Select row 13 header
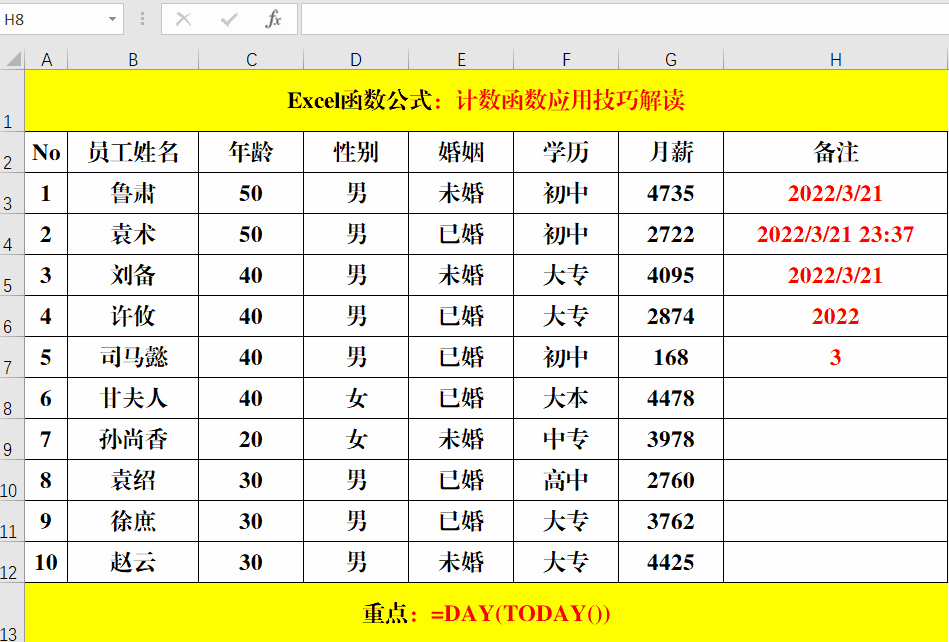Screen dimensions: 949x642 tap(12, 612)
